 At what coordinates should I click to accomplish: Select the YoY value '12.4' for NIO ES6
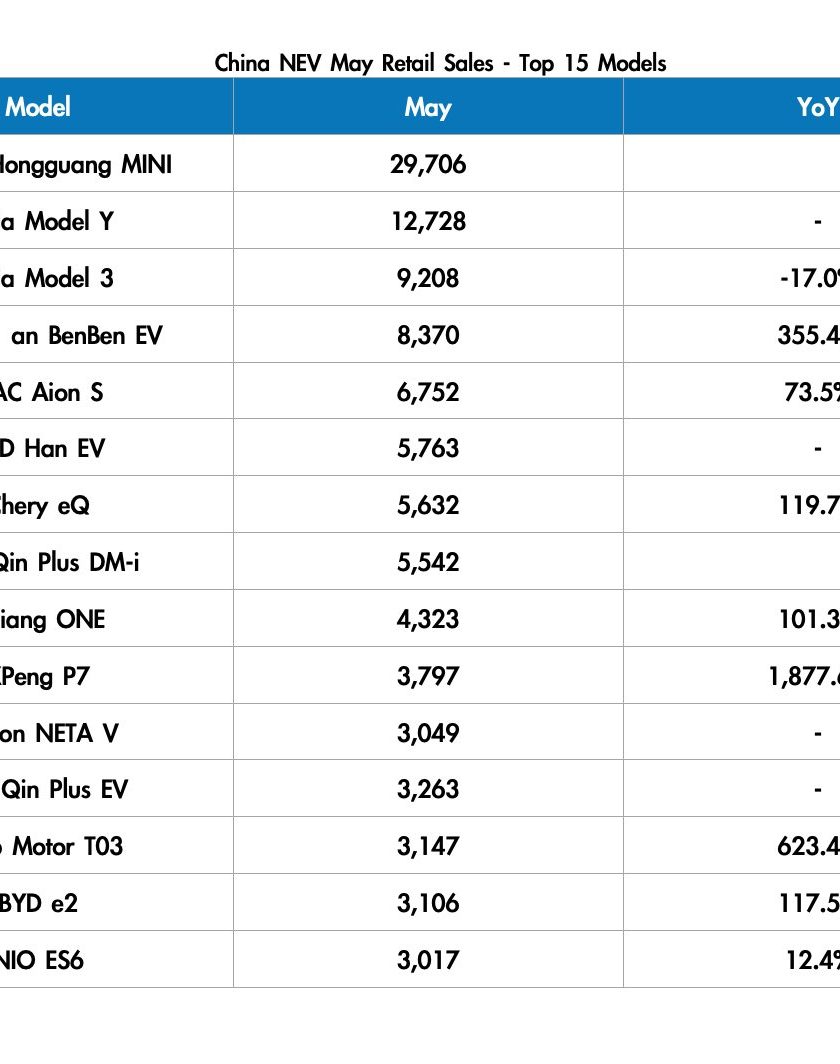coord(813,961)
